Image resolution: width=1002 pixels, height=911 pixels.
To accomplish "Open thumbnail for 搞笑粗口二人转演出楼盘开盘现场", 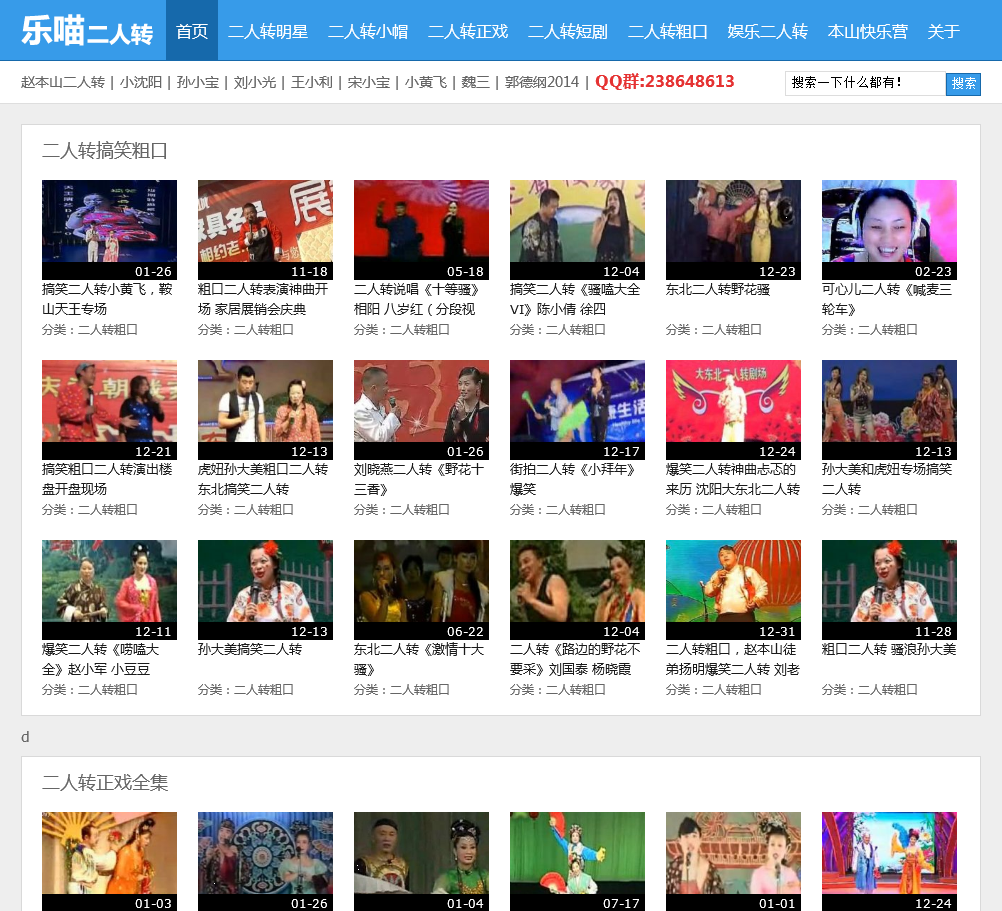I will click(x=109, y=410).
